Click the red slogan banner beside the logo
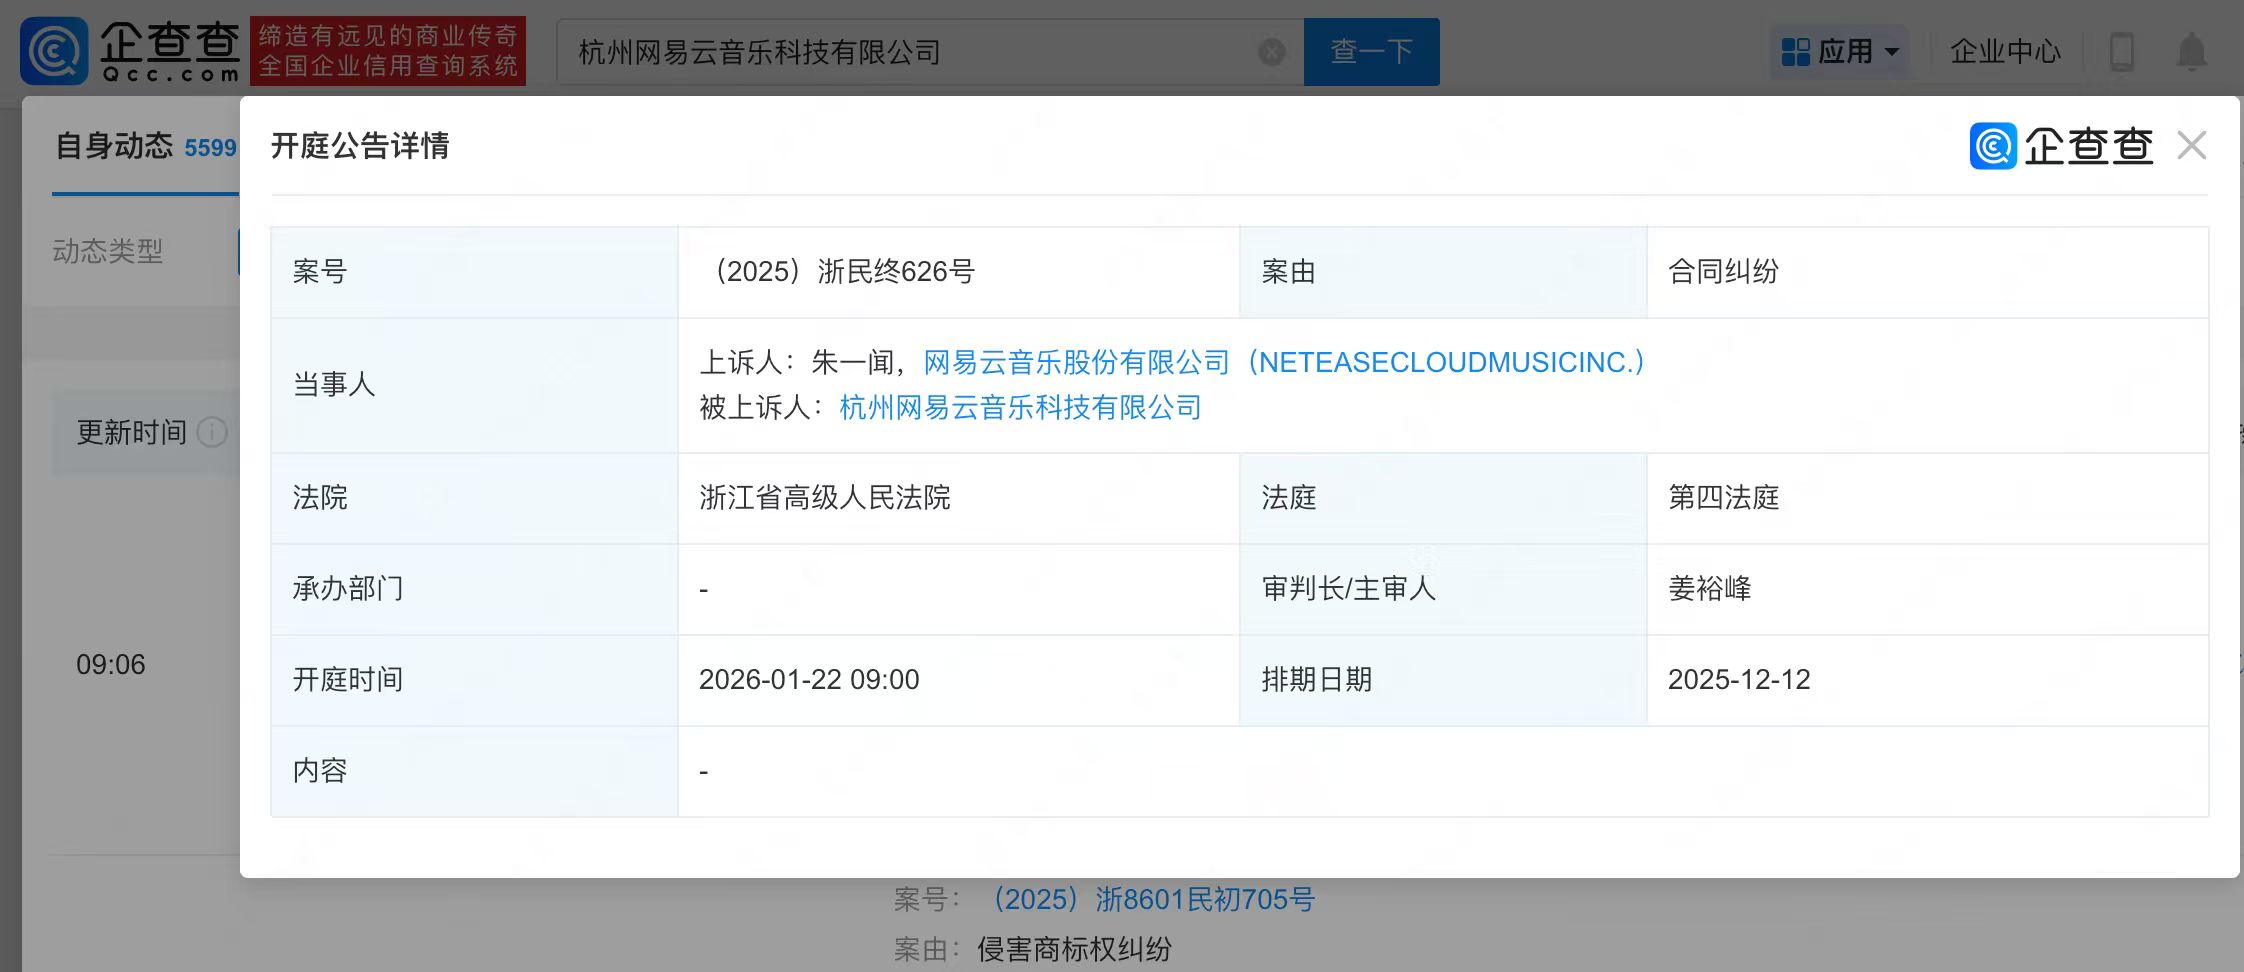This screenshot has height=972, width=2244. (388, 51)
